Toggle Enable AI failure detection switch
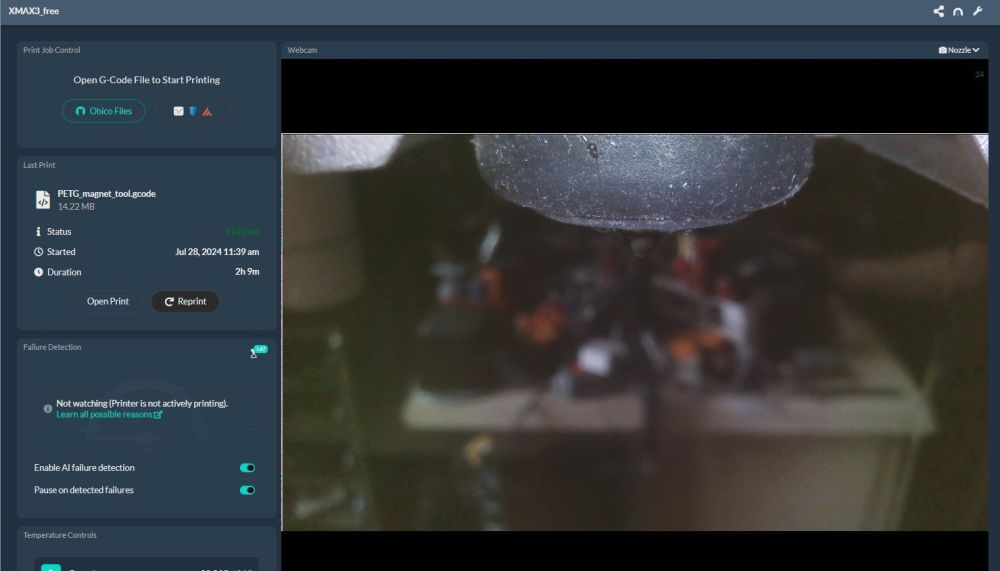This screenshot has height=571, width=1000. click(247, 468)
